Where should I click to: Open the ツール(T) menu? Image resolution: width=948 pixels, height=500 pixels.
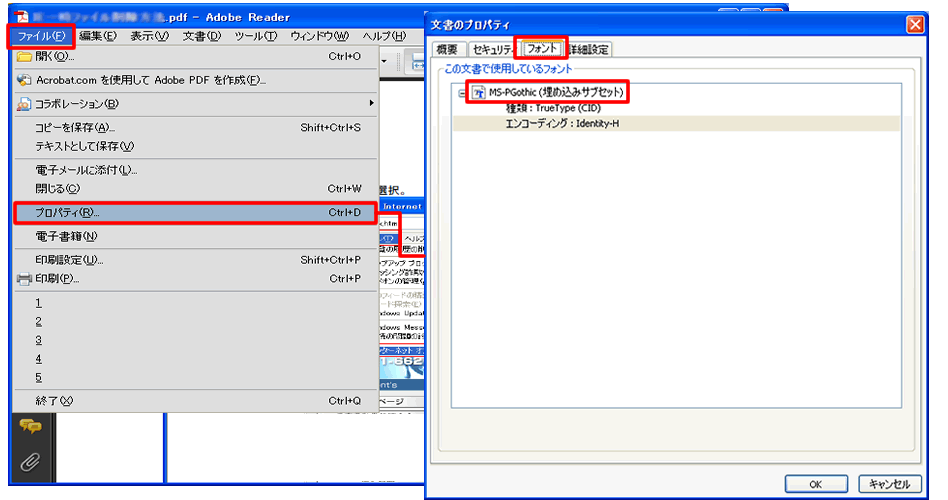[x=256, y=36]
